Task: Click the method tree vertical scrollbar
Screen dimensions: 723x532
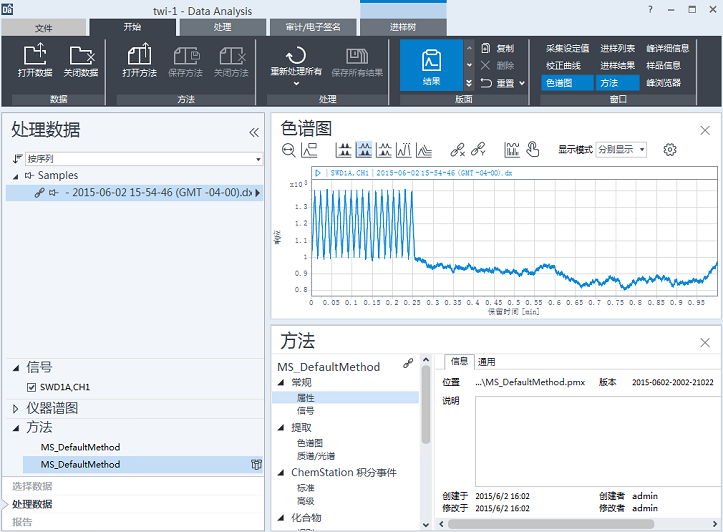Action: tap(426, 404)
